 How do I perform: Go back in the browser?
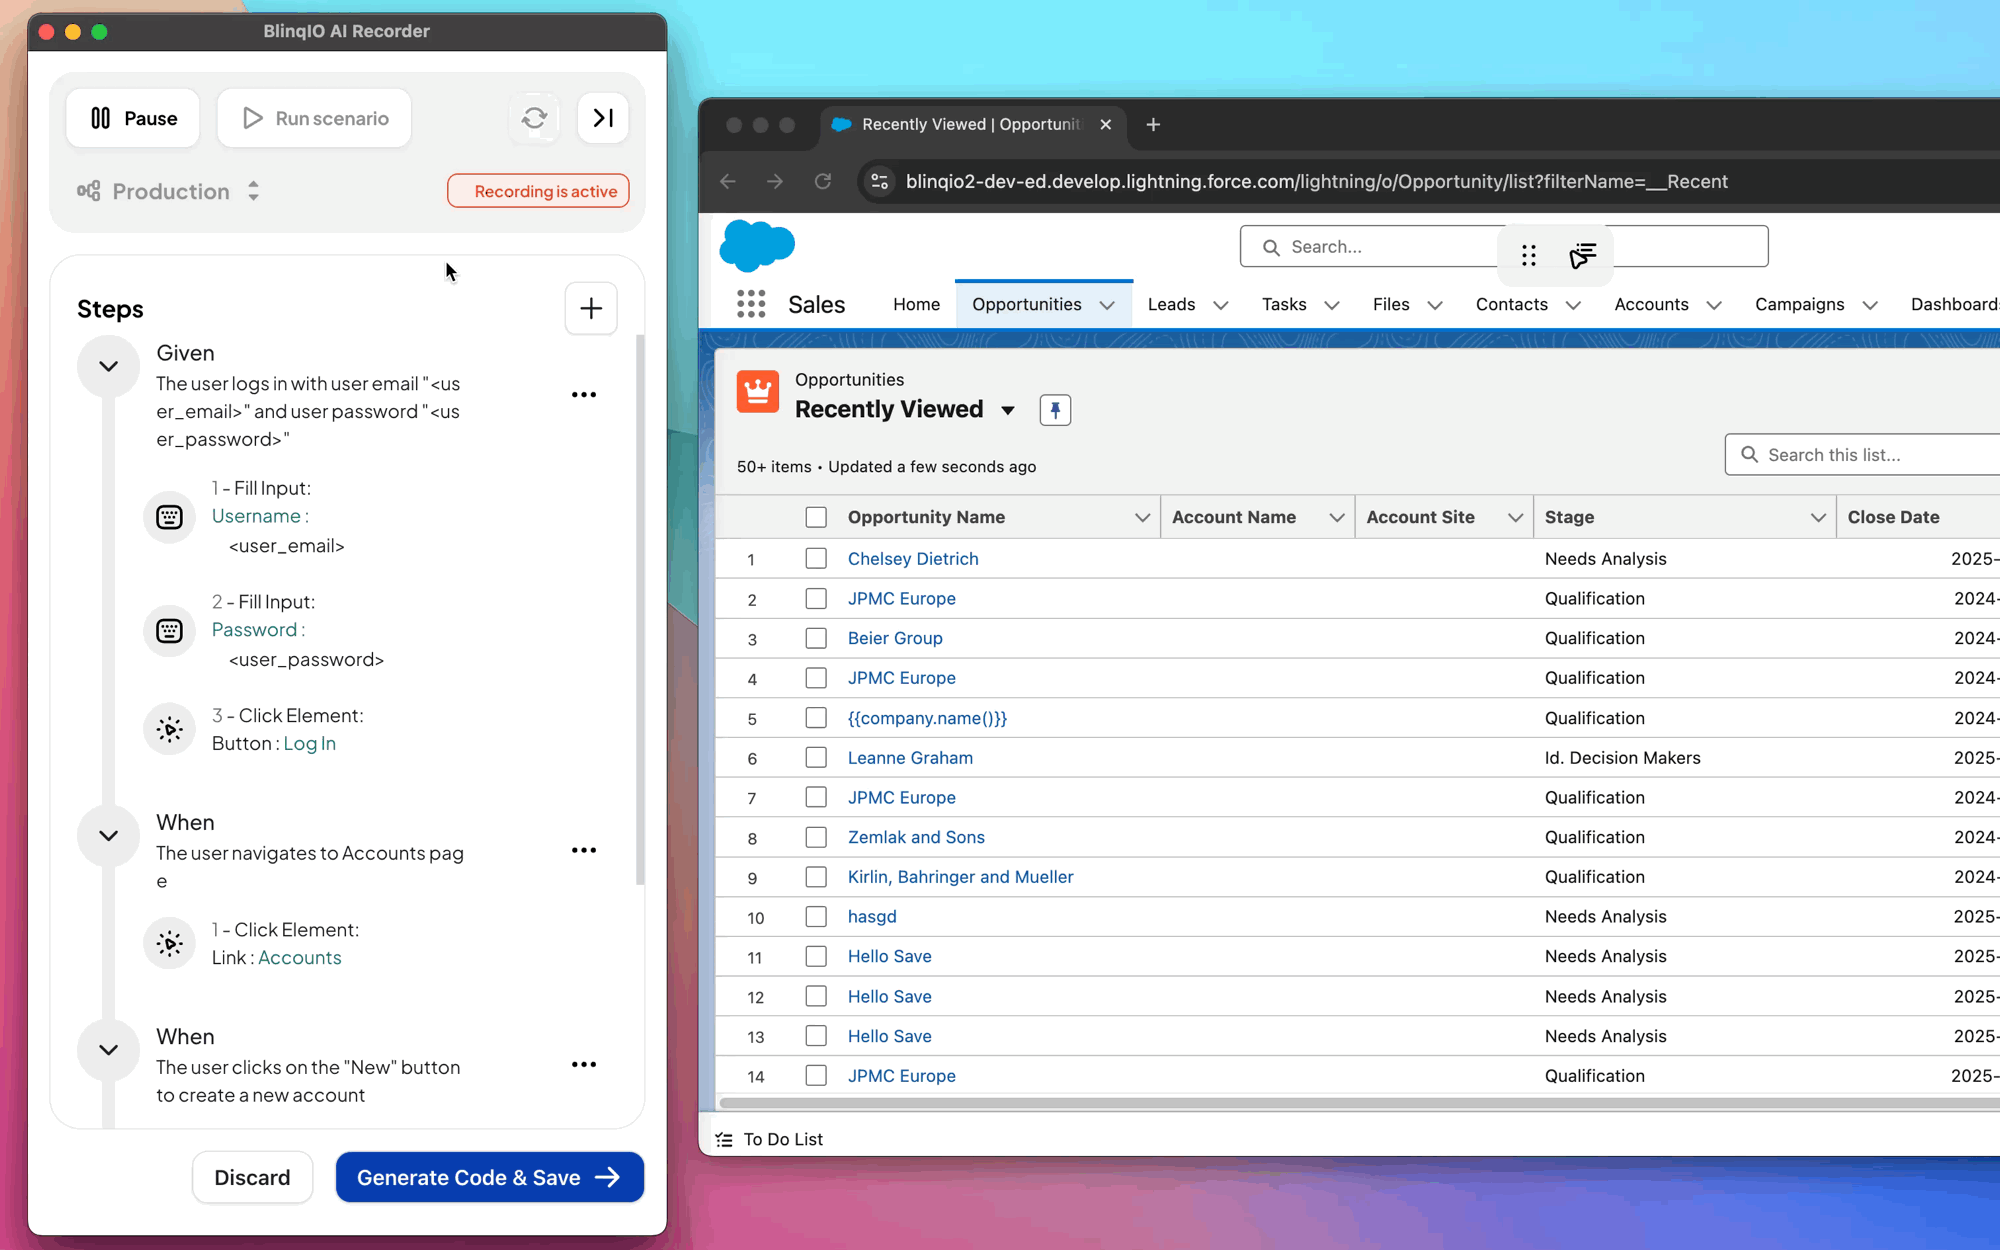(728, 181)
